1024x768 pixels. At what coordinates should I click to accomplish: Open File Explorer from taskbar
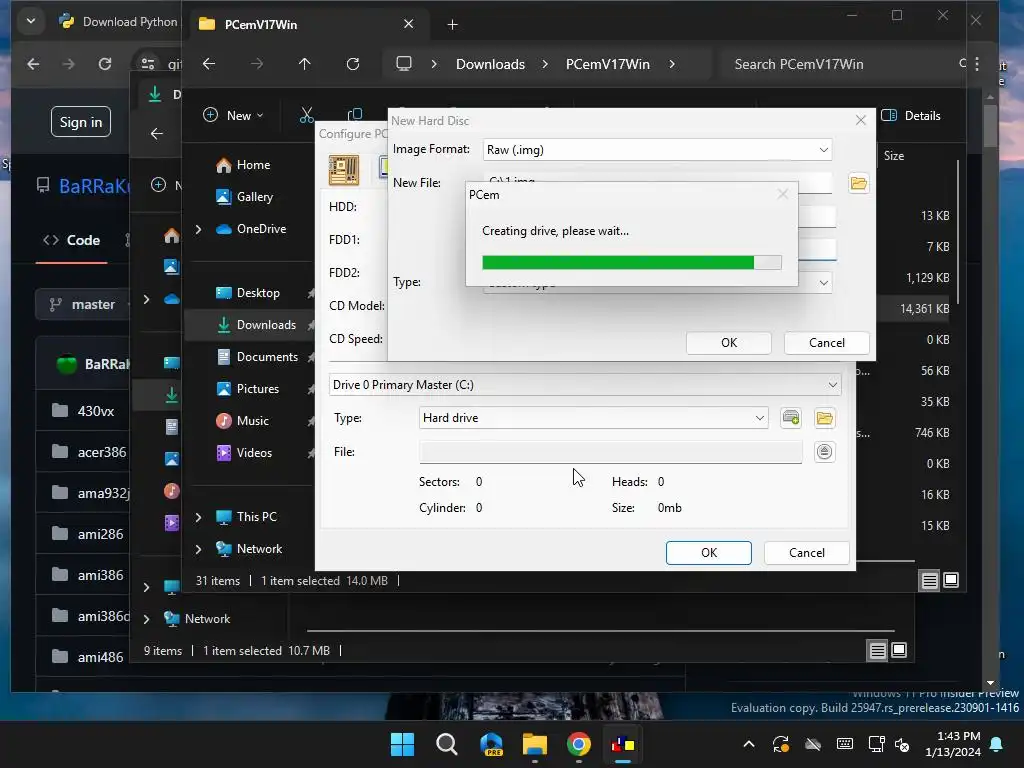click(x=535, y=744)
